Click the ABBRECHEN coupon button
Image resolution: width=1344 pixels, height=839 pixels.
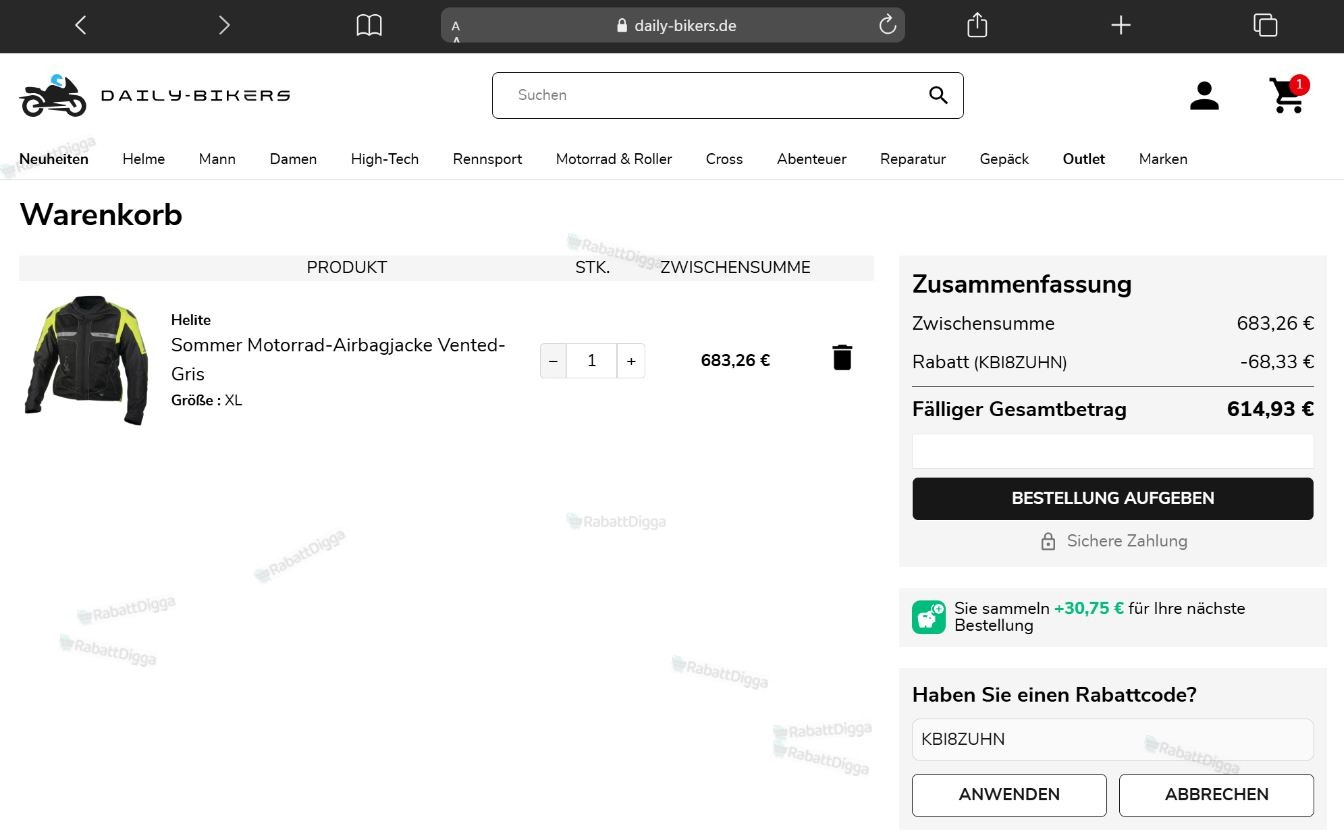tap(1216, 795)
